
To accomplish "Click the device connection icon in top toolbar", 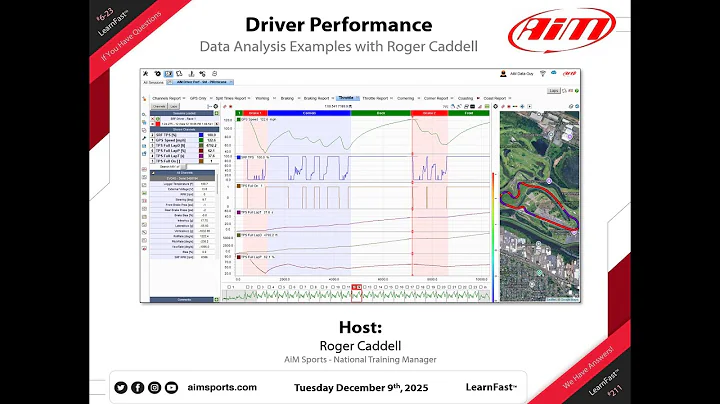I will (202, 73).
